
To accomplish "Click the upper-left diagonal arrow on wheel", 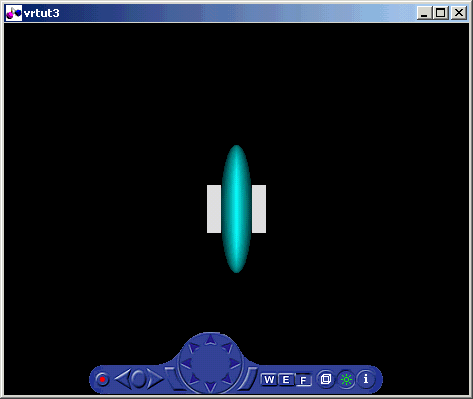I will 193,347.
